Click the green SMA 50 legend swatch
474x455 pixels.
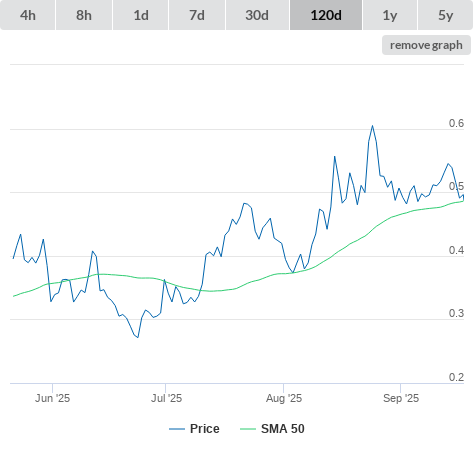click(x=248, y=429)
